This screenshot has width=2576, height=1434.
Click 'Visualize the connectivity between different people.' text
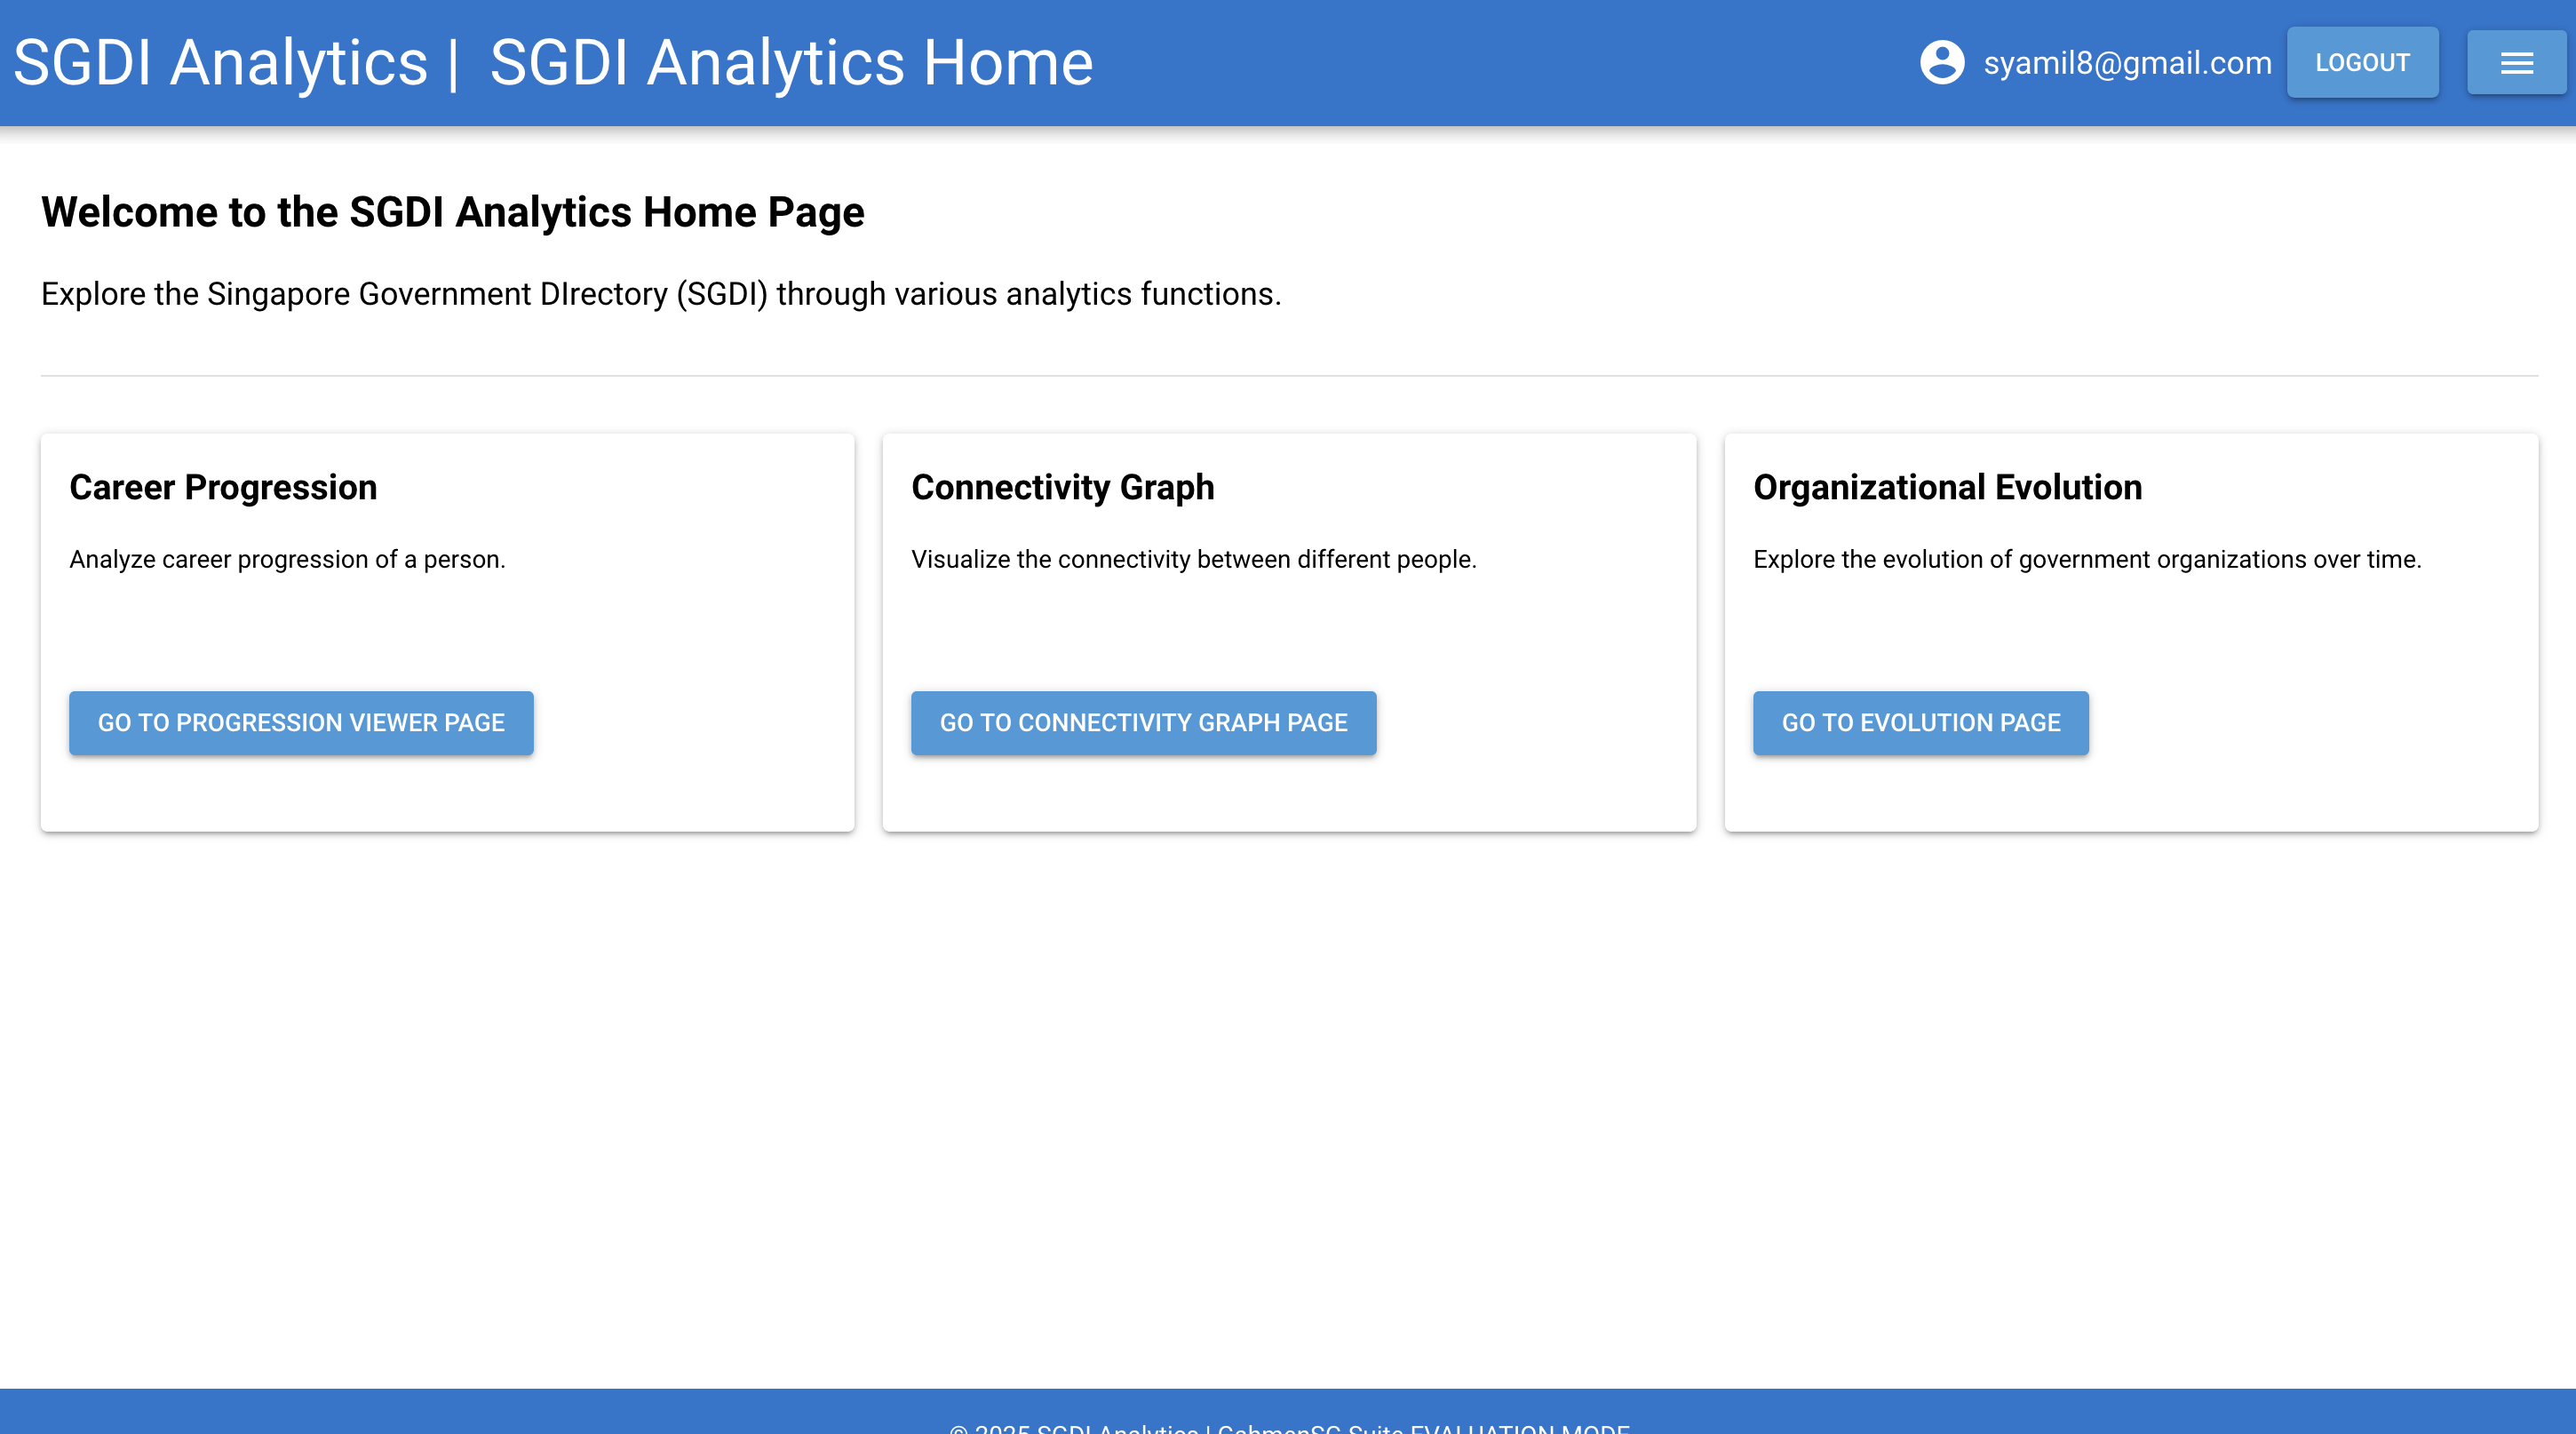1193,559
